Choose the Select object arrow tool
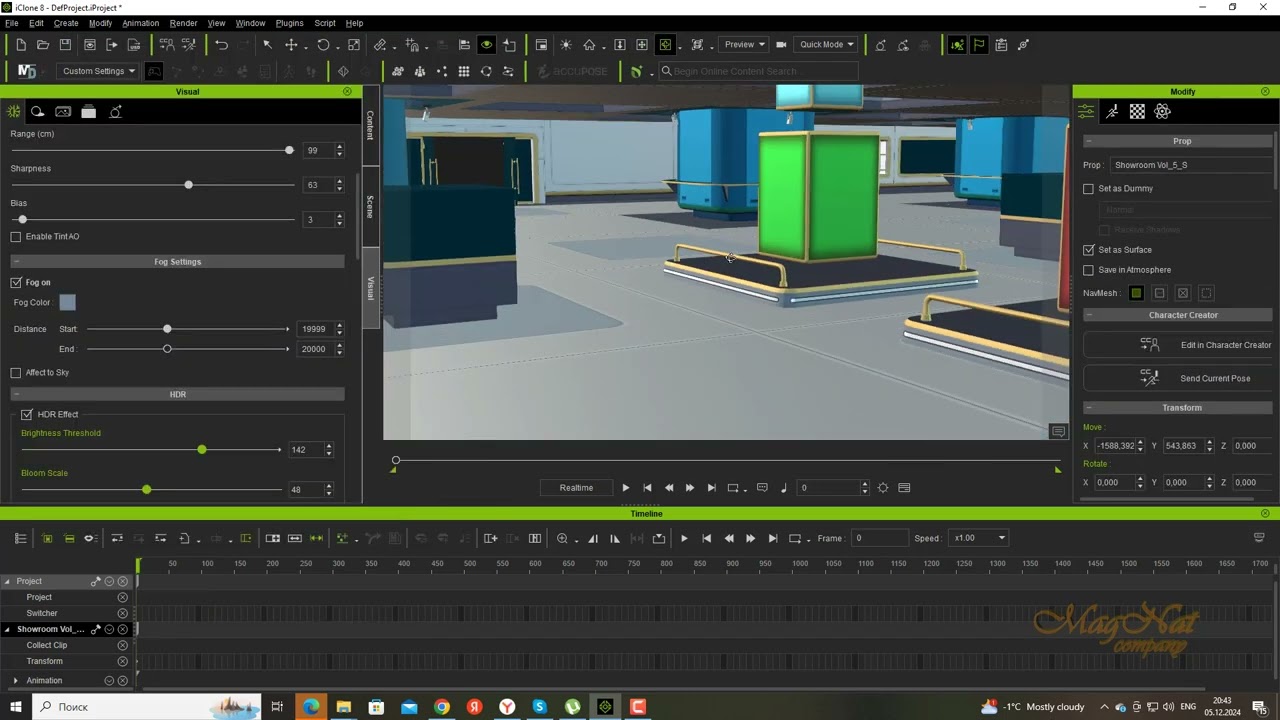Viewport: 1280px width, 720px height. click(x=267, y=45)
